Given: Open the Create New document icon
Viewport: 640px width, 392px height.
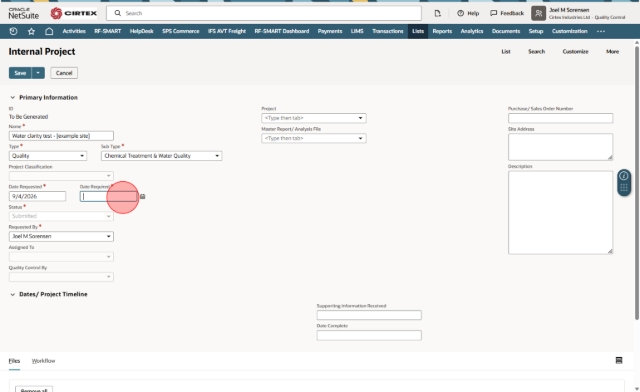Looking at the screenshot, I should click(x=437, y=13).
